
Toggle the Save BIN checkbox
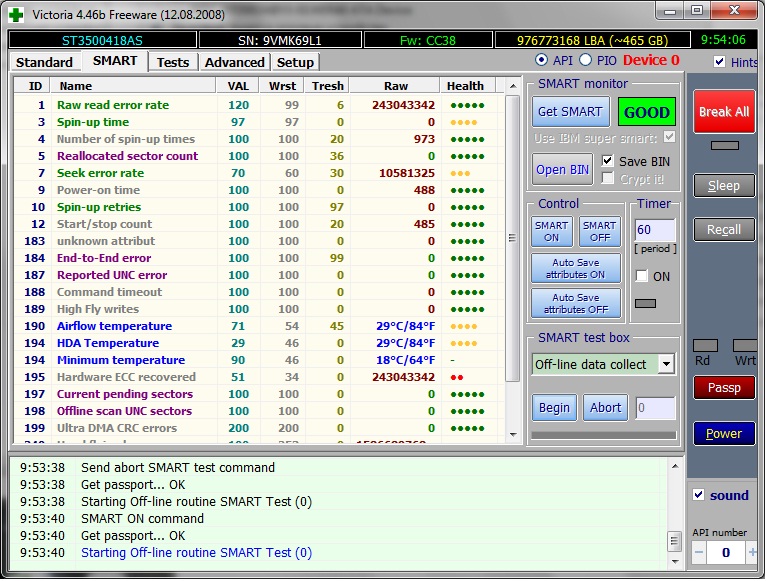point(608,161)
